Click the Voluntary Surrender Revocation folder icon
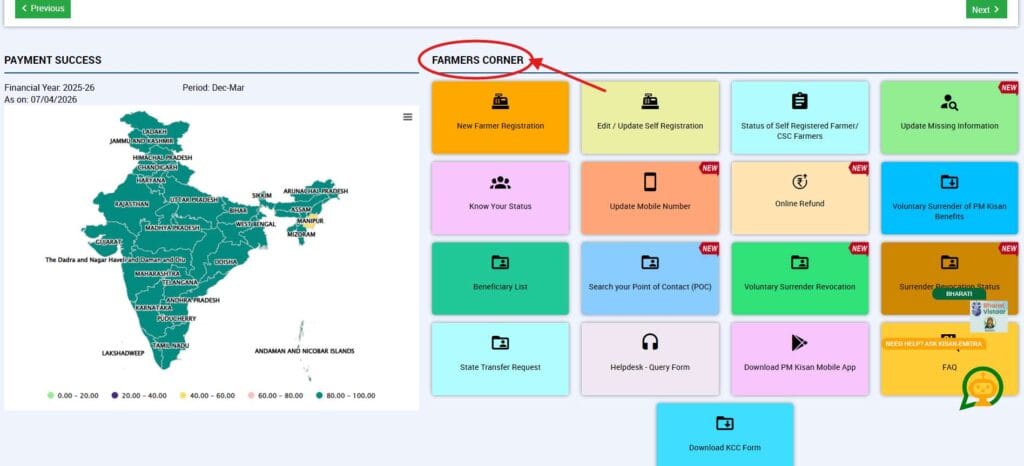 799,262
